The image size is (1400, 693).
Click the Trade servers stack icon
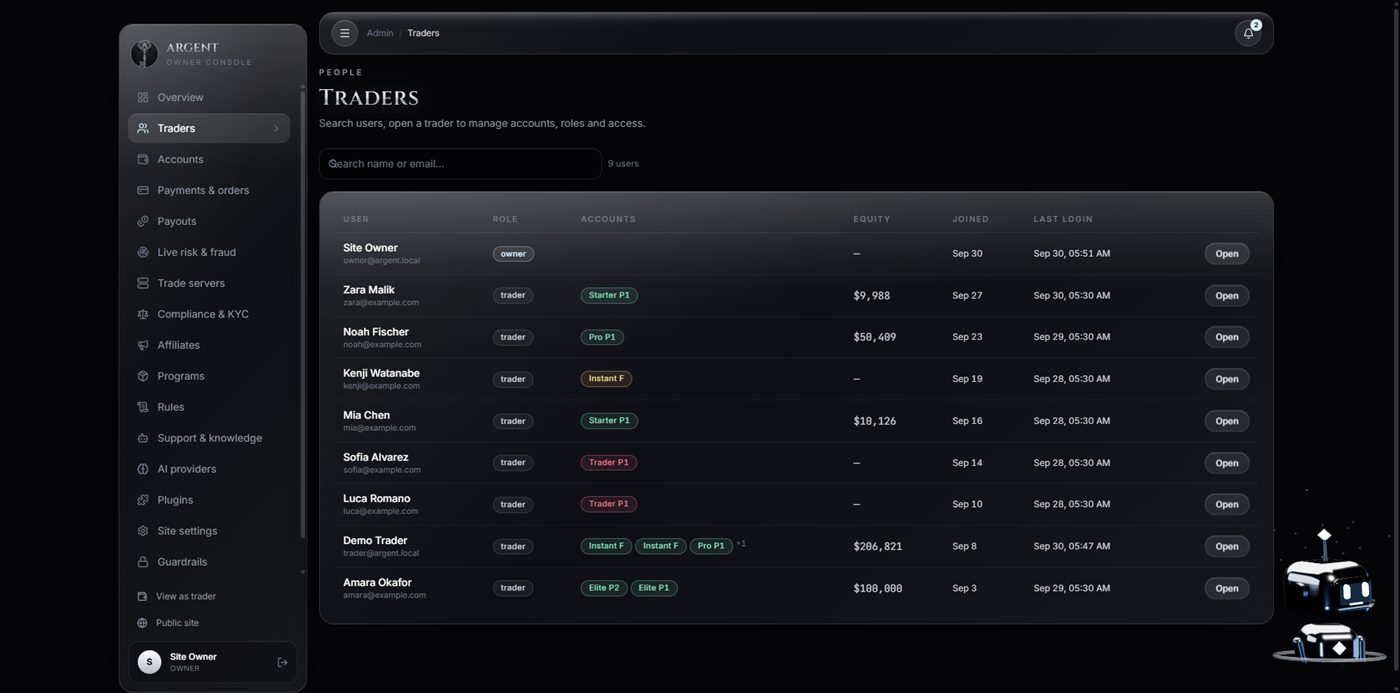tap(143, 283)
